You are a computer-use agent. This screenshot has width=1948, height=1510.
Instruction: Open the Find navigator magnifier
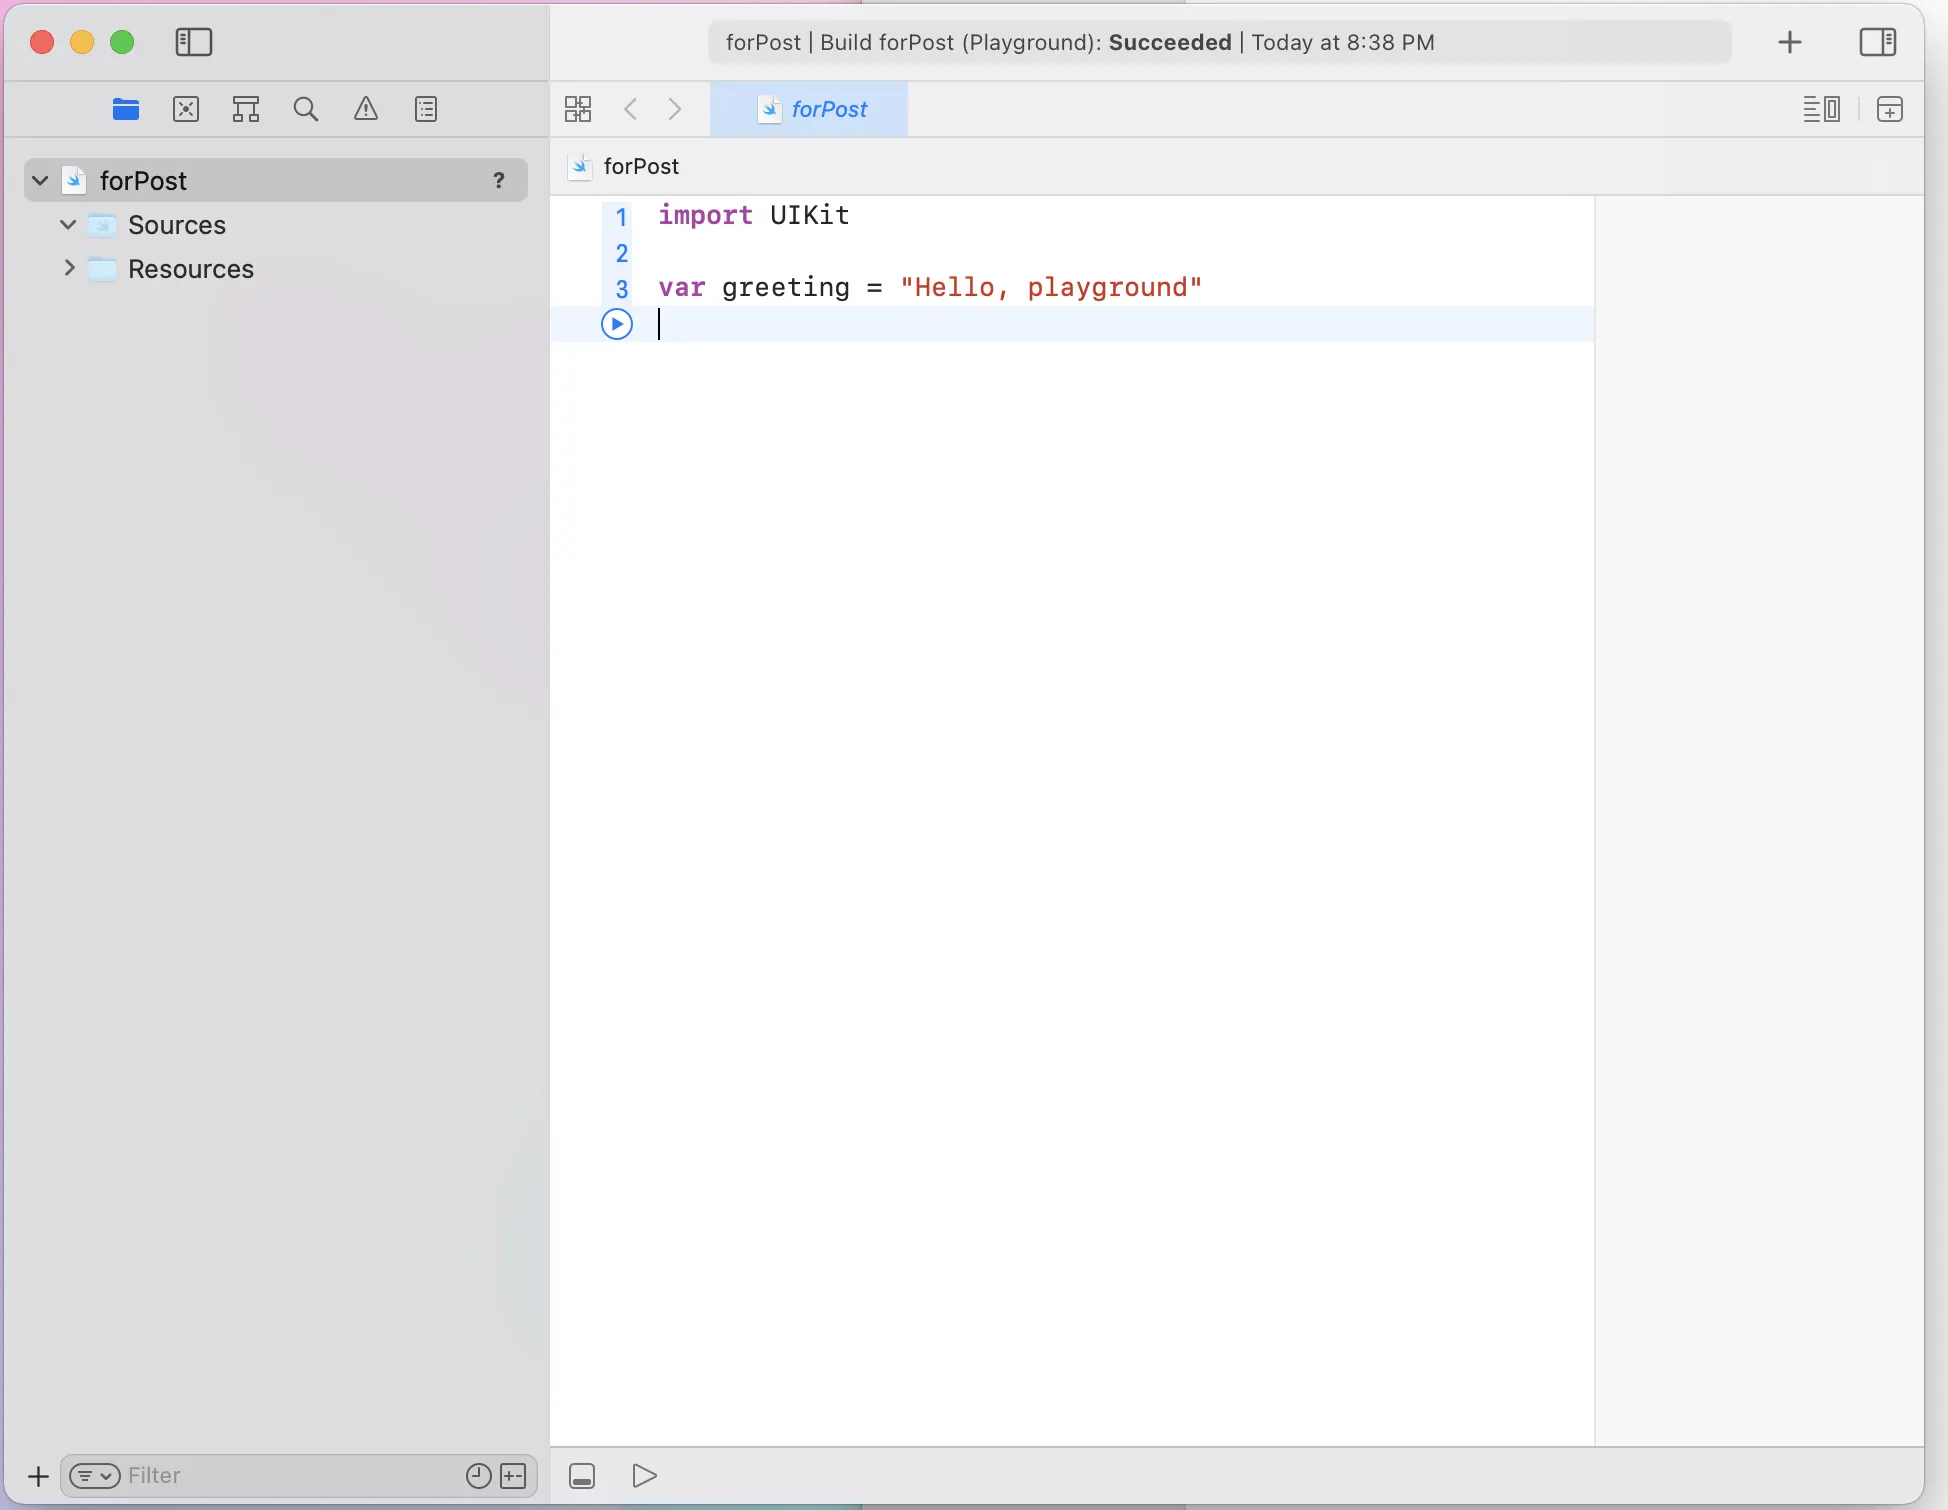pyautogui.click(x=306, y=109)
